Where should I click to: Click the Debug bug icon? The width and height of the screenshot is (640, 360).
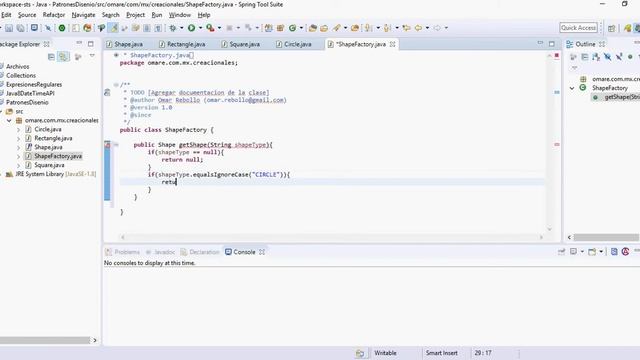pyautogui.click(x=173, y=28)
